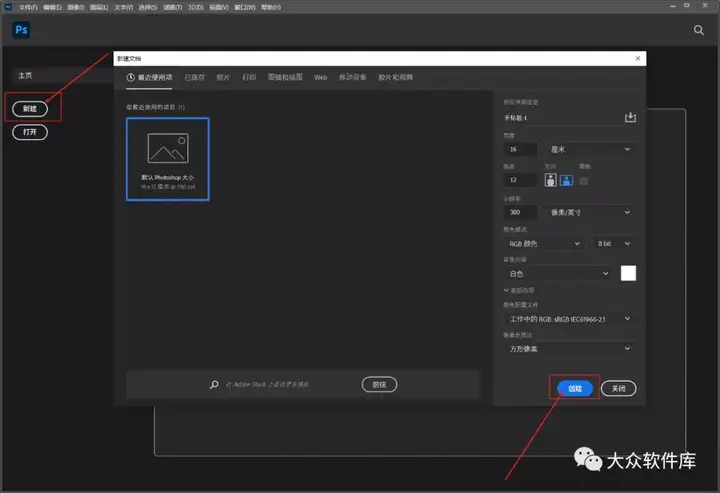Click the small Ps icon in title bar

[7, 7]
